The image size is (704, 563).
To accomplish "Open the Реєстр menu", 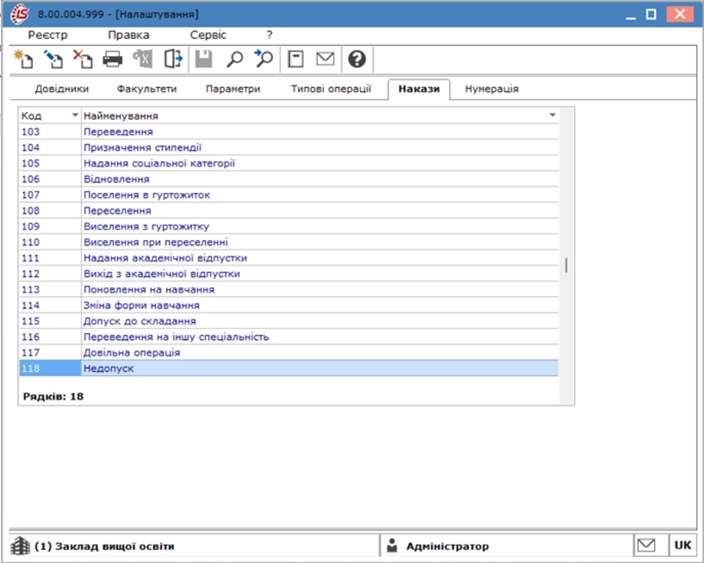I will [x=48, y=35].
